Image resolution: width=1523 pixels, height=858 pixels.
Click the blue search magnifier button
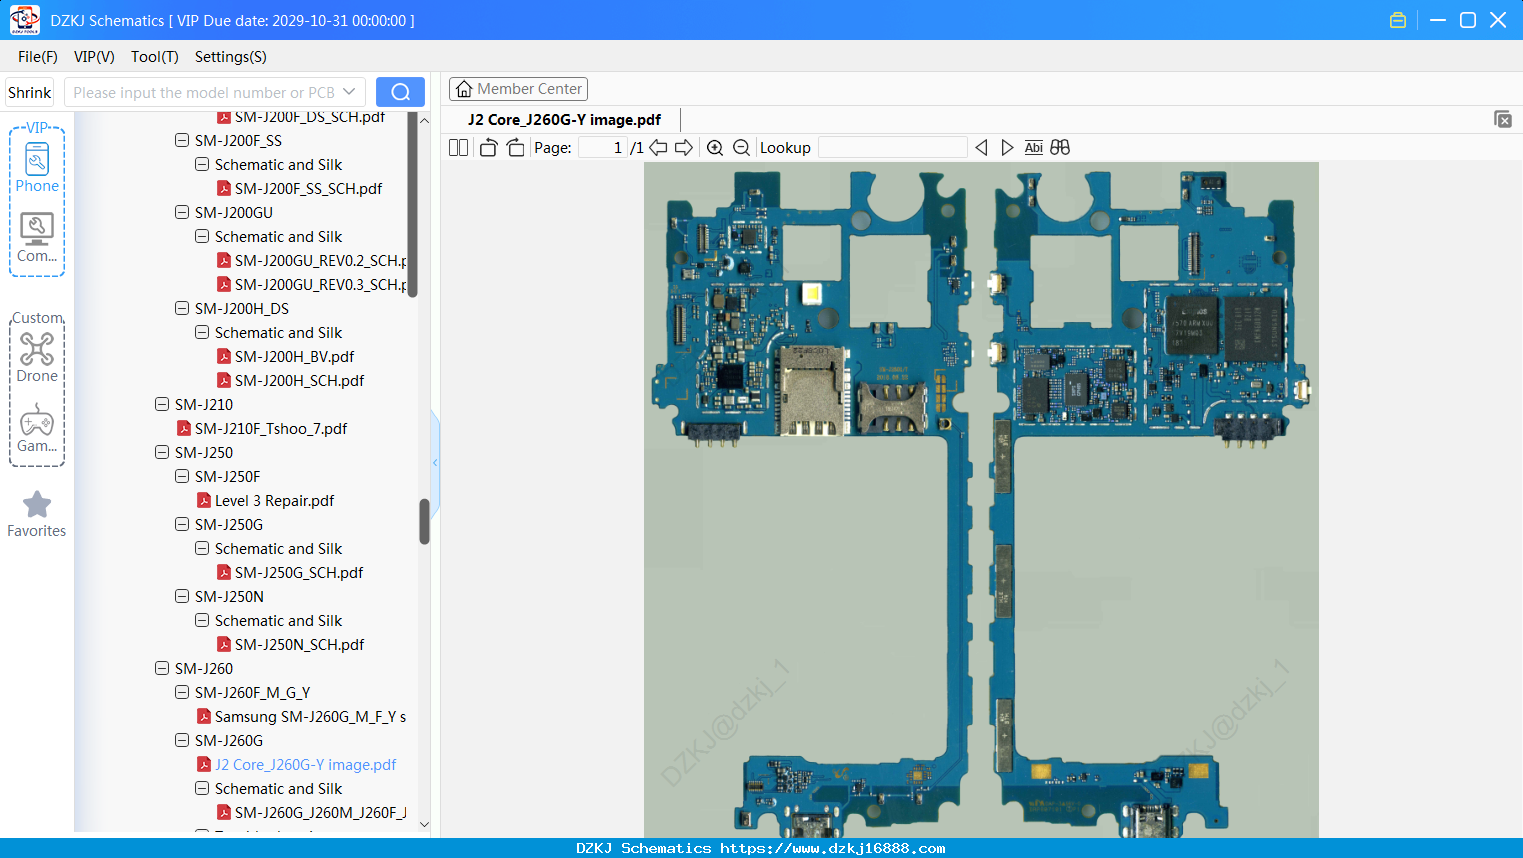click(400, 92)
